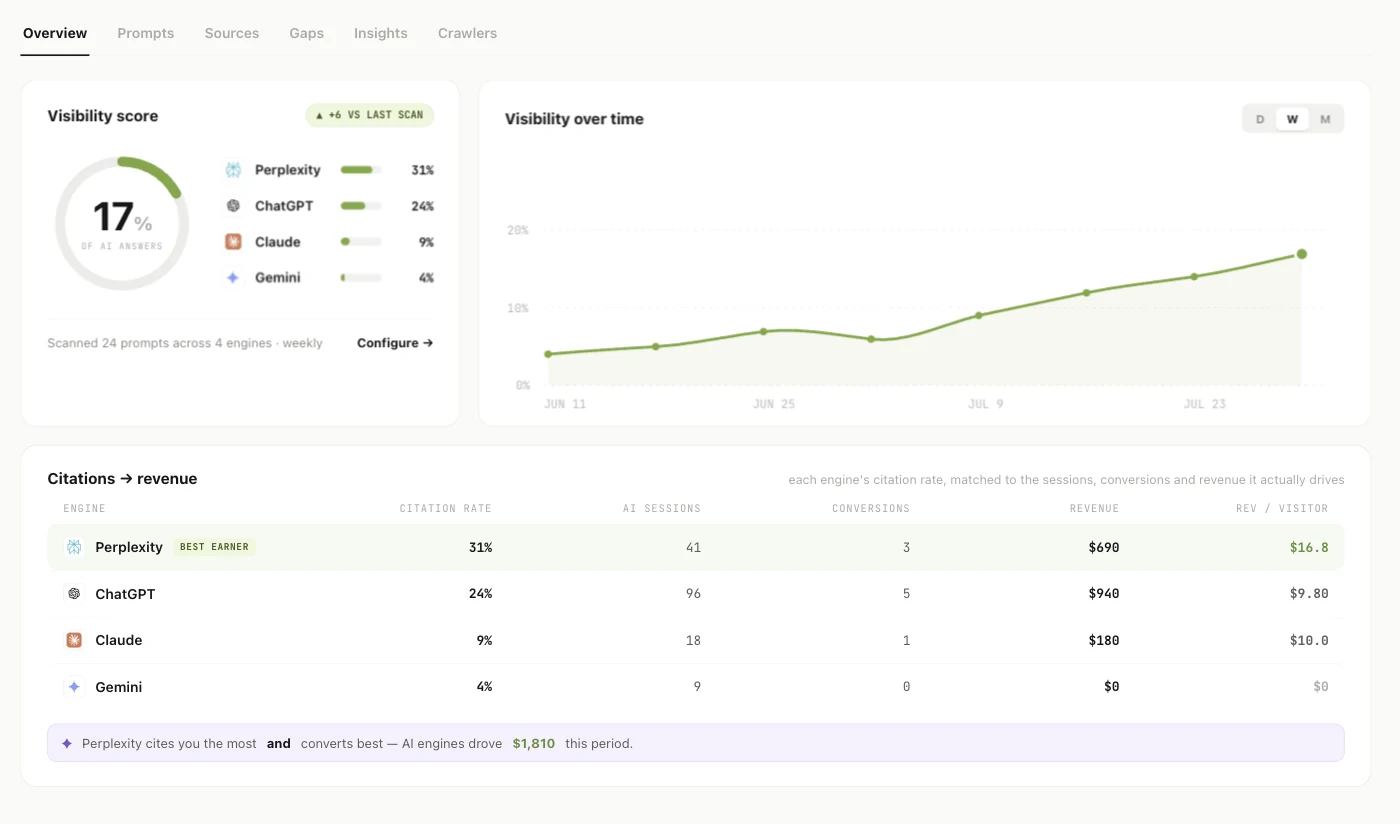Select the Perplexity row name in table

(129, 547)
